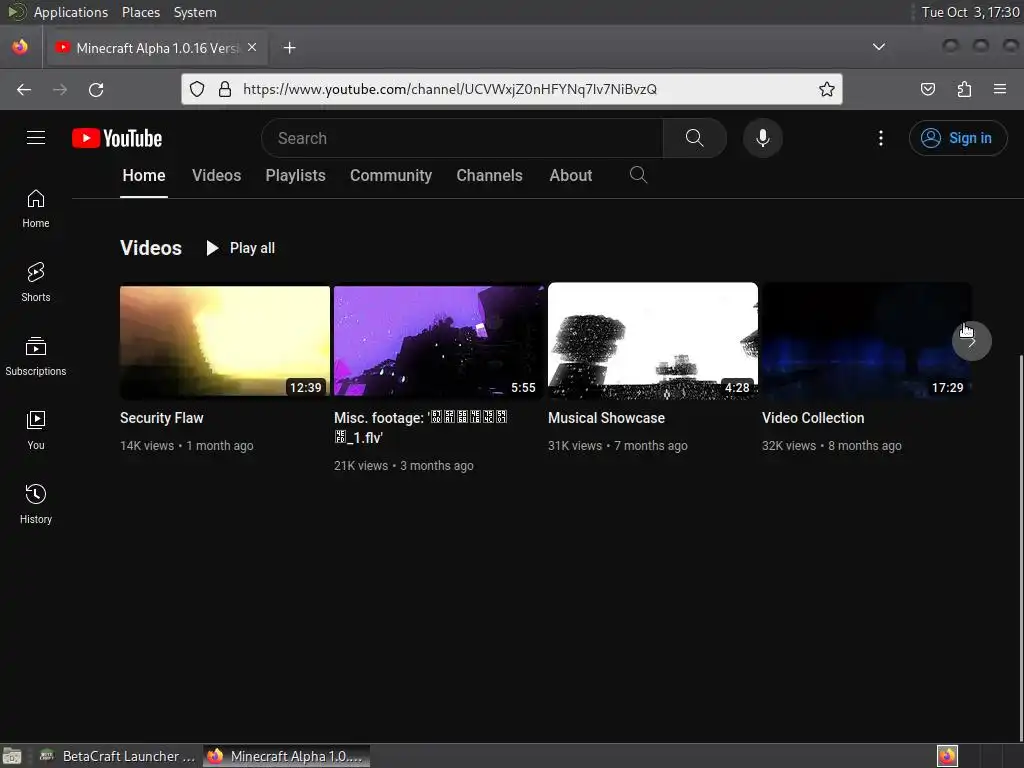Screen dimensions: 1024x768
Task: Start voice search with microphone icon
Action: point(762,138)
